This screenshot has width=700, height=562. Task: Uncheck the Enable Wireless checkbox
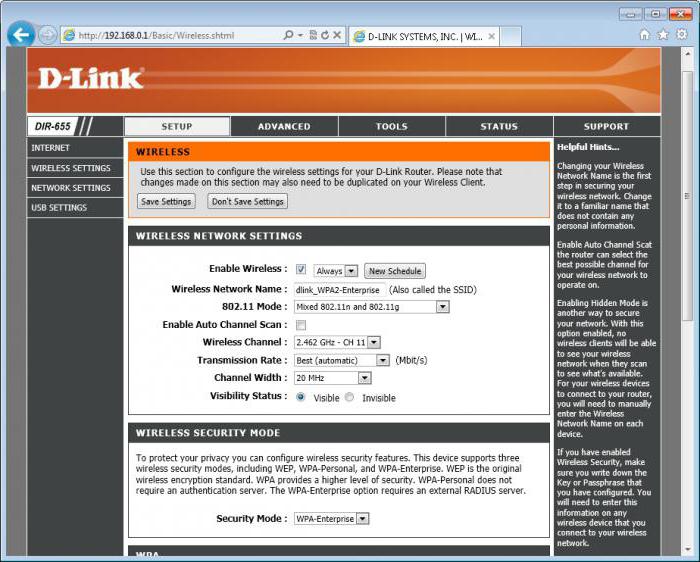301,269
